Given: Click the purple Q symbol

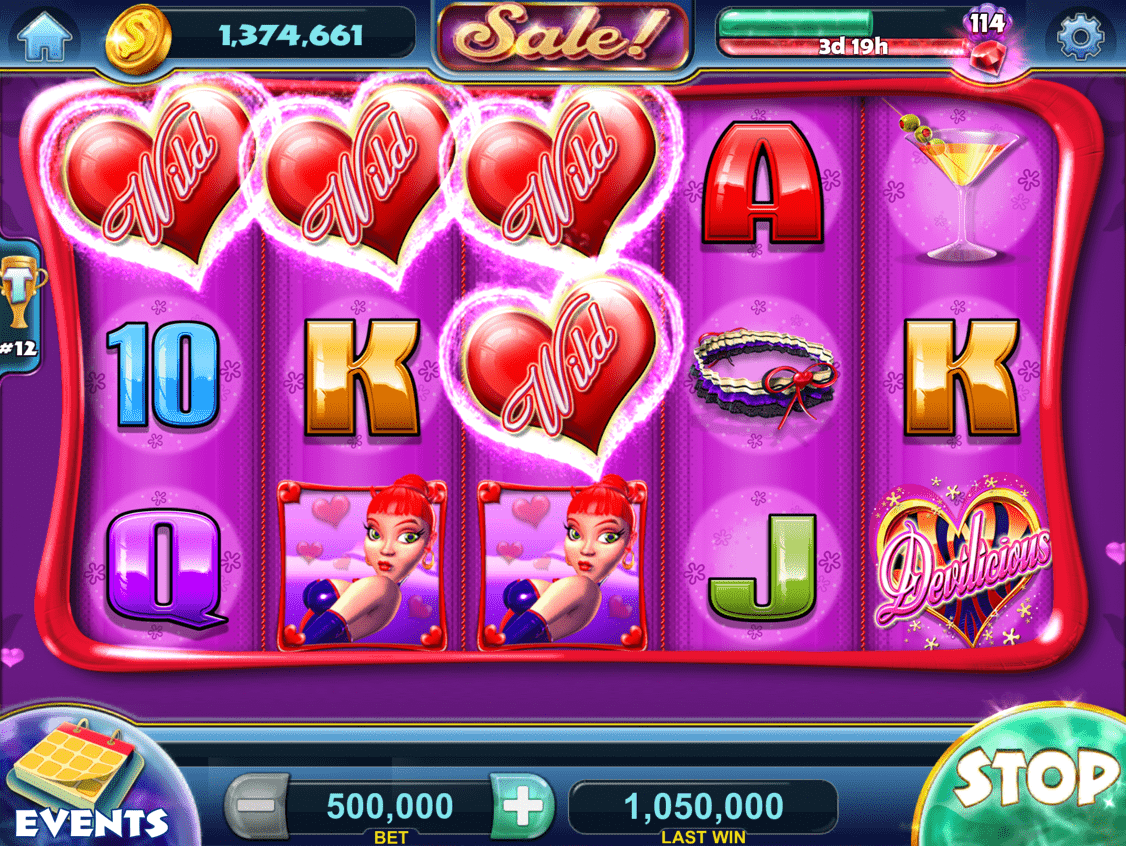Looking at the screenshot, I should (x=164, y=568).
